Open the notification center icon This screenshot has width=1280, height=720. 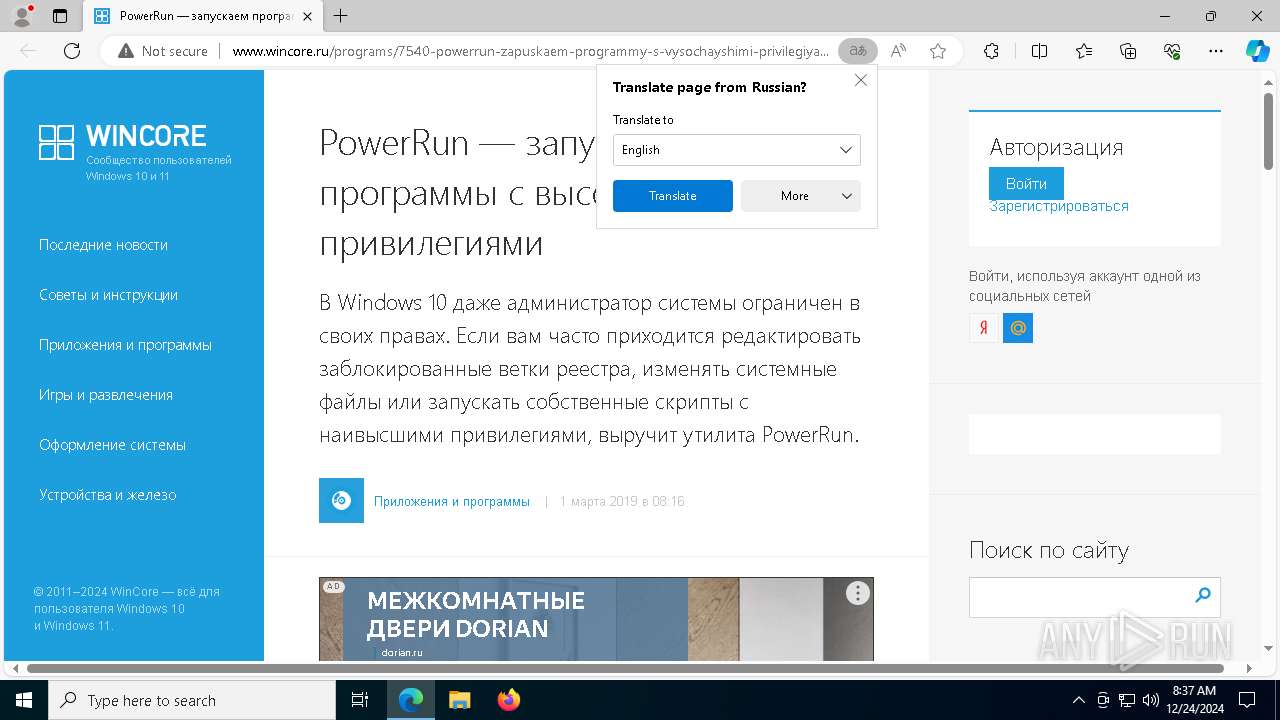pos(1247,700)
